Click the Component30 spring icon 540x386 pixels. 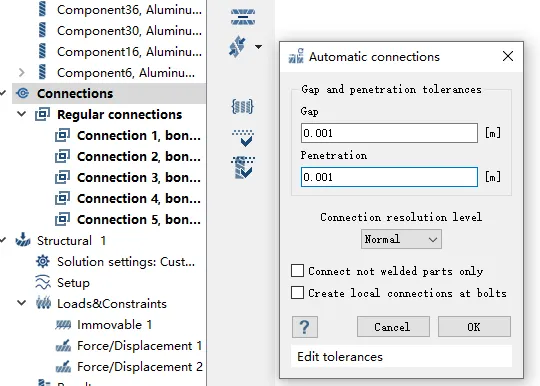point(42,30)
